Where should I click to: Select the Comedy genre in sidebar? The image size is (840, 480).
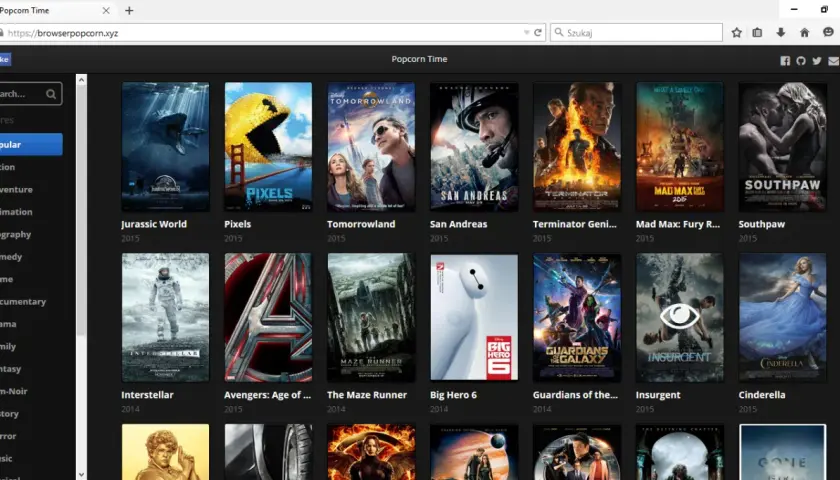click(11, 257)
